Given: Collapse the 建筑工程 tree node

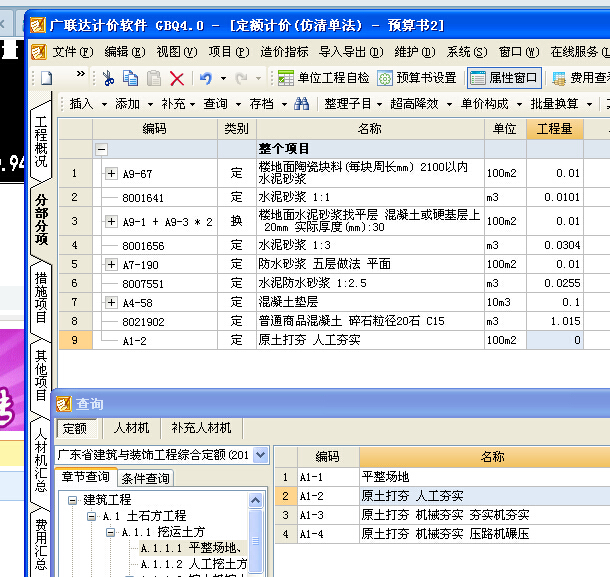Looking at the screenshot, I should [x=72, y=500].
